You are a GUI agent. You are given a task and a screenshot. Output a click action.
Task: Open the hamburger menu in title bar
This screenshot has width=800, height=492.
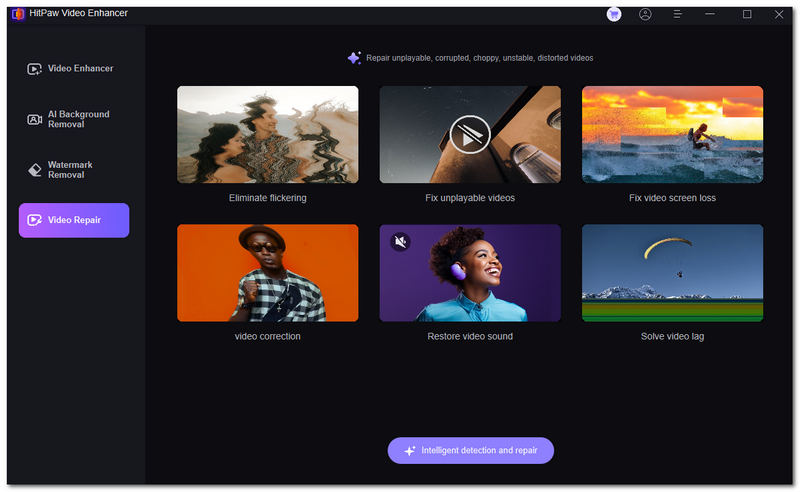(677, 14)
